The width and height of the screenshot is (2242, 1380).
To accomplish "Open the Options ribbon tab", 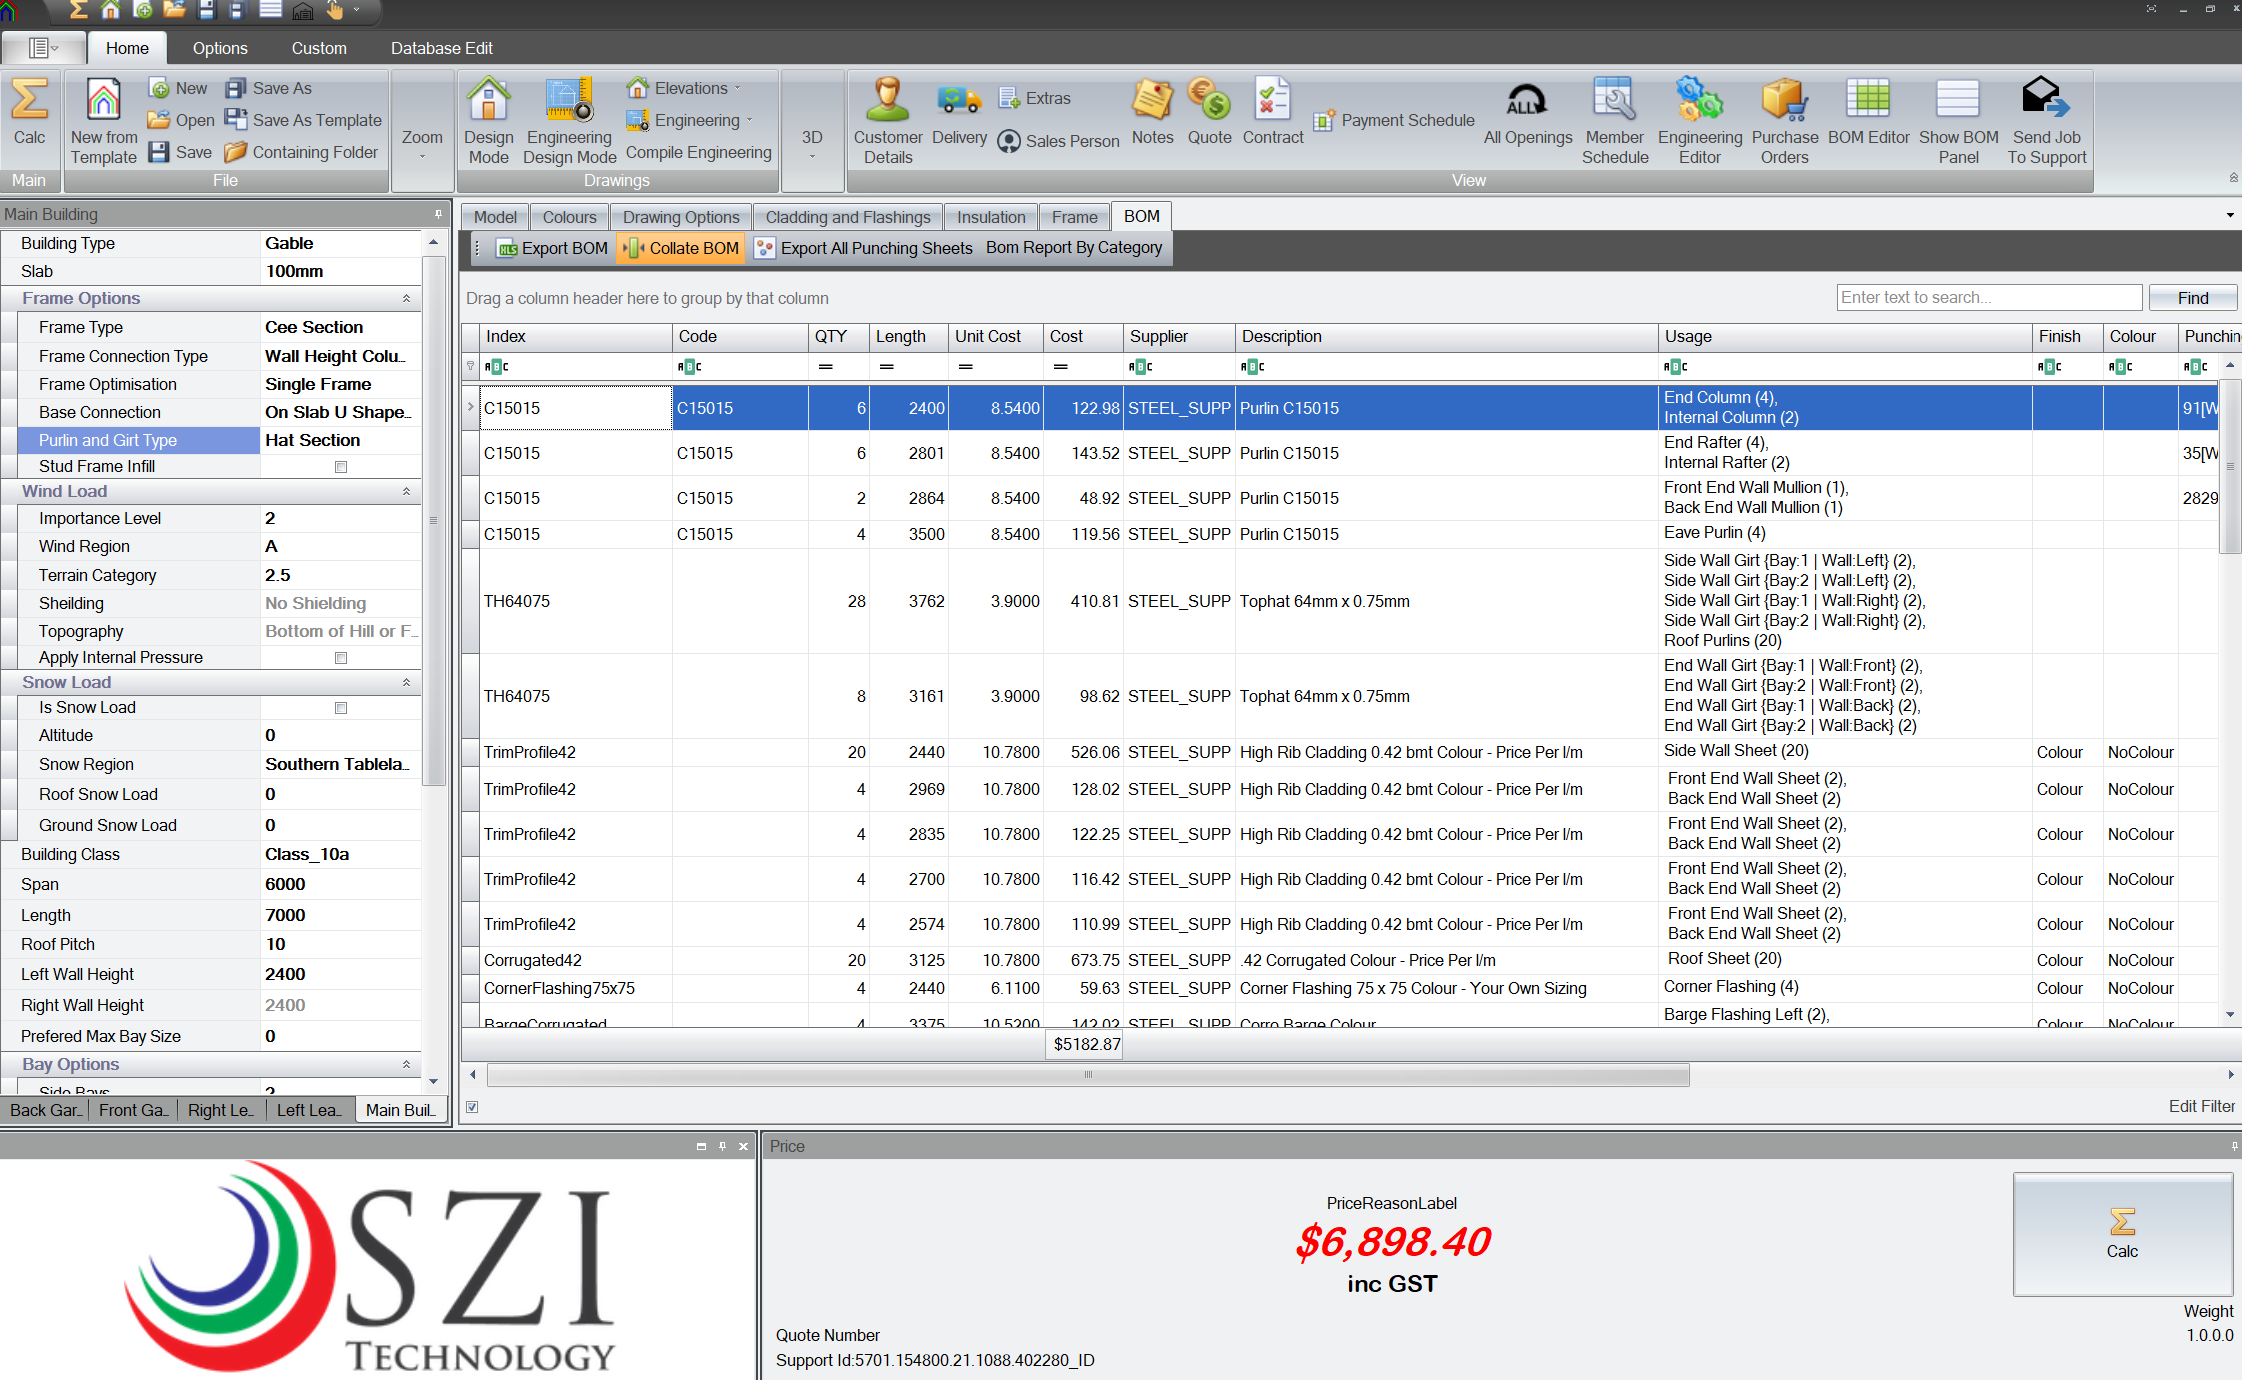I will click(220, 48).
